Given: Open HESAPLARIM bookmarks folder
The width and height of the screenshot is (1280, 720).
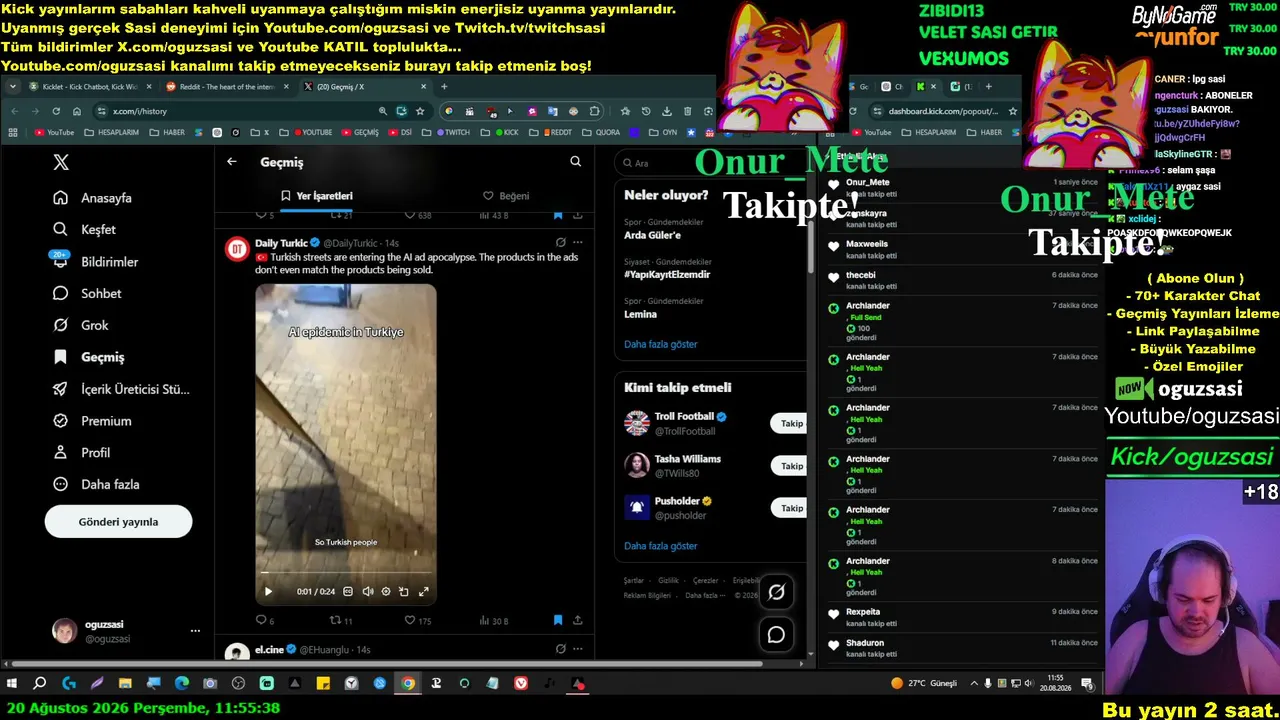Looking at the screenshot, I should pyautogui.click(x=110, y=132).
